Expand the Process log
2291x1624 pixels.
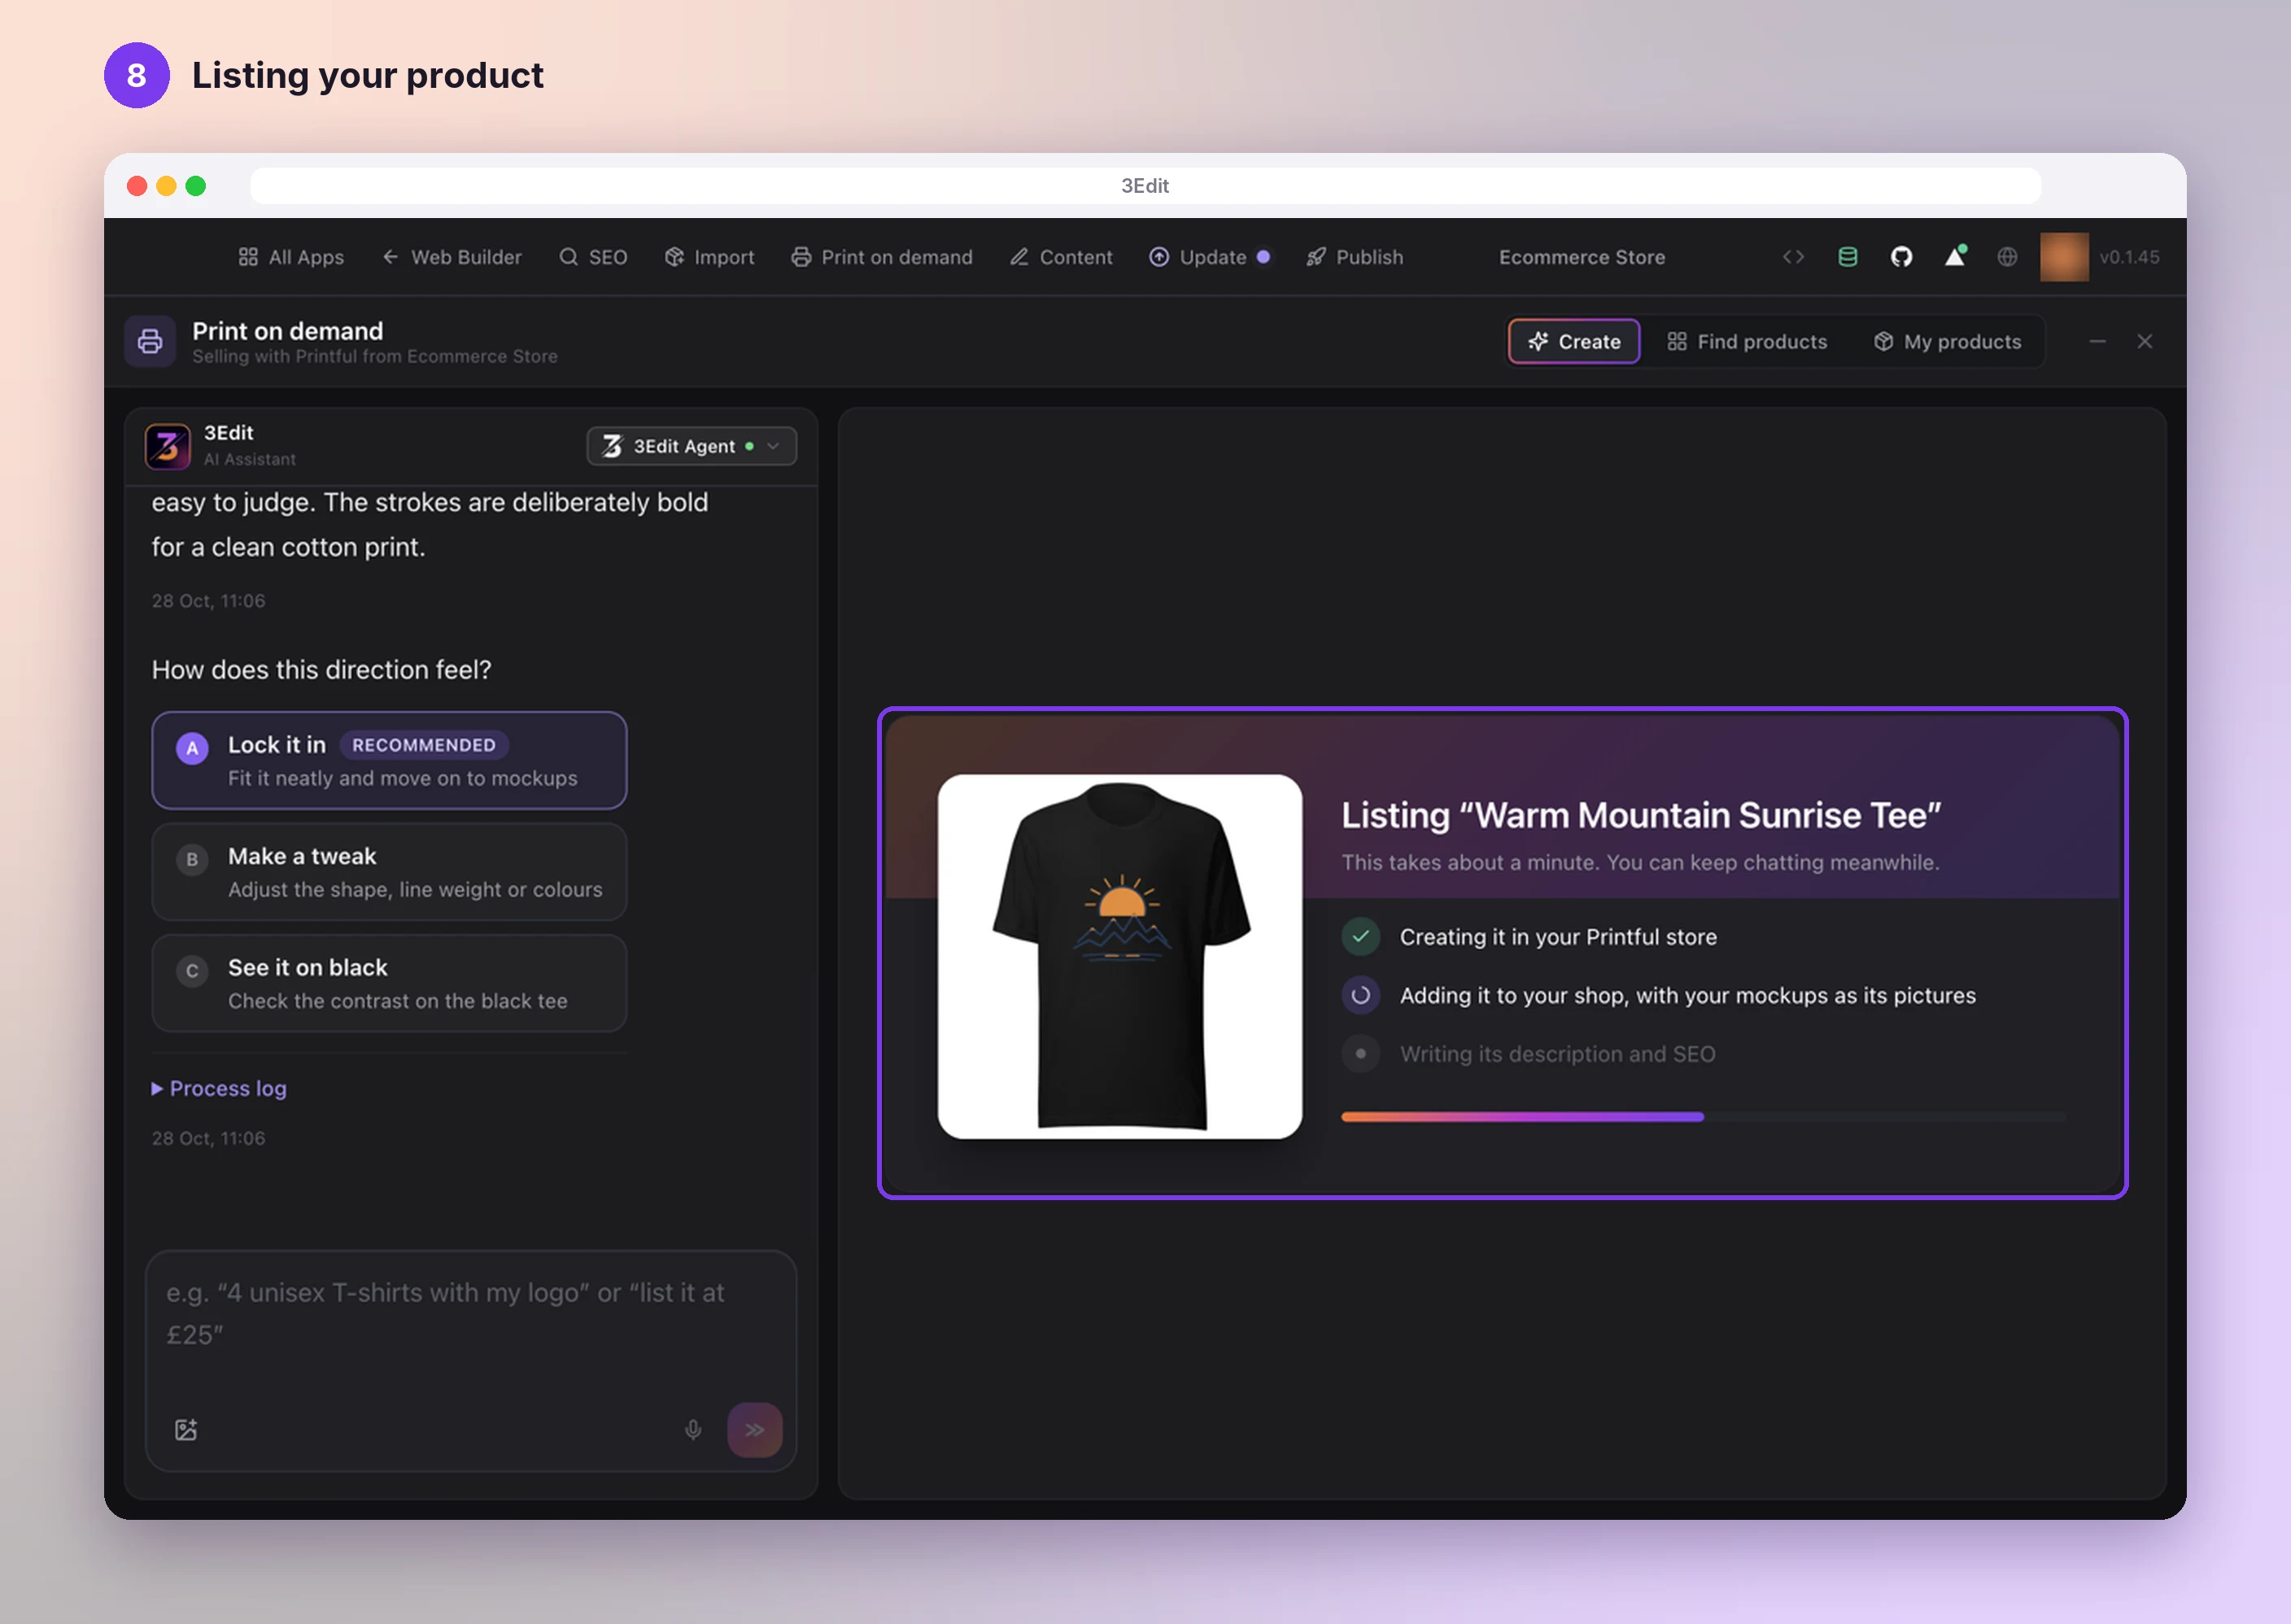[219, 1088]
